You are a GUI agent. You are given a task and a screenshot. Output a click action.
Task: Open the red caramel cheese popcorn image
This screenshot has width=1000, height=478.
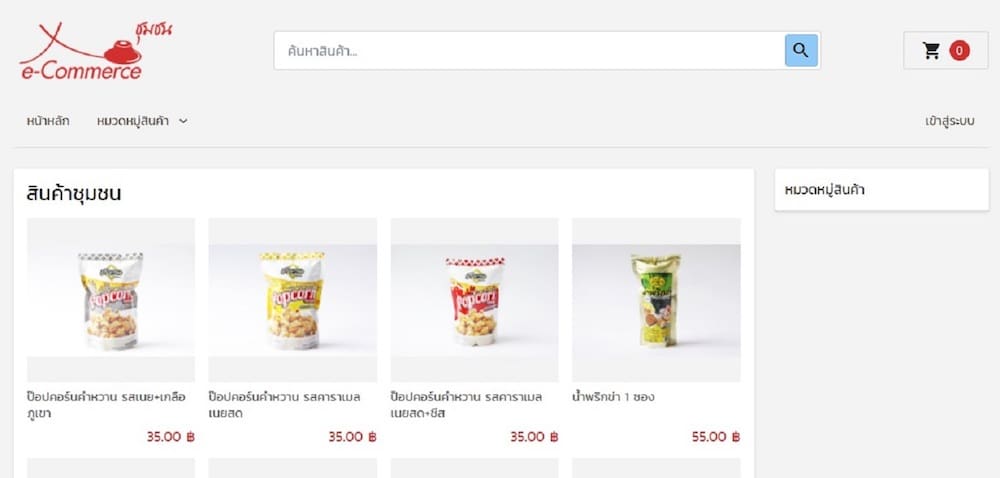point(474,300)
